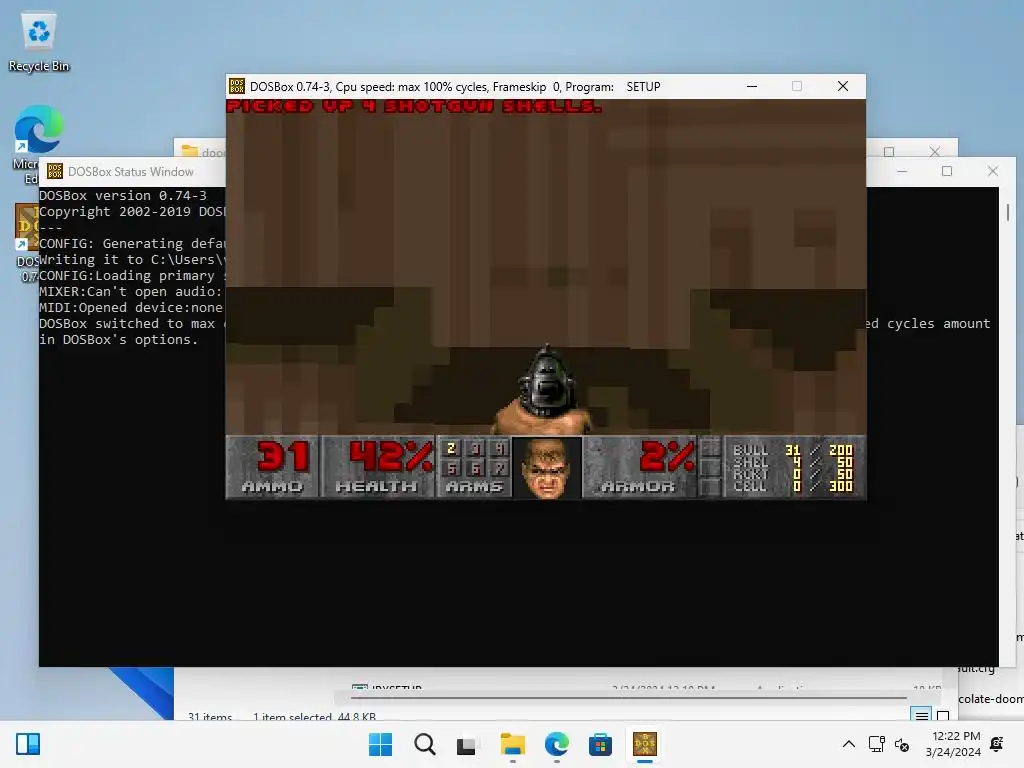Maximize the File Explorer window behind
The height and width of the screenshot is (768, 1024).
coord(889,152)
